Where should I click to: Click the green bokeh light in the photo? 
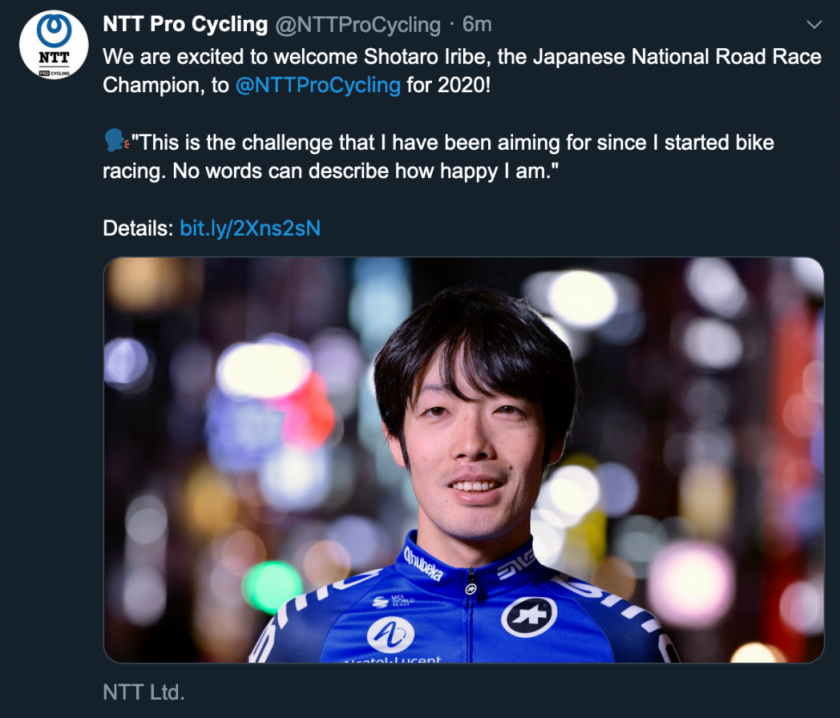271,584
